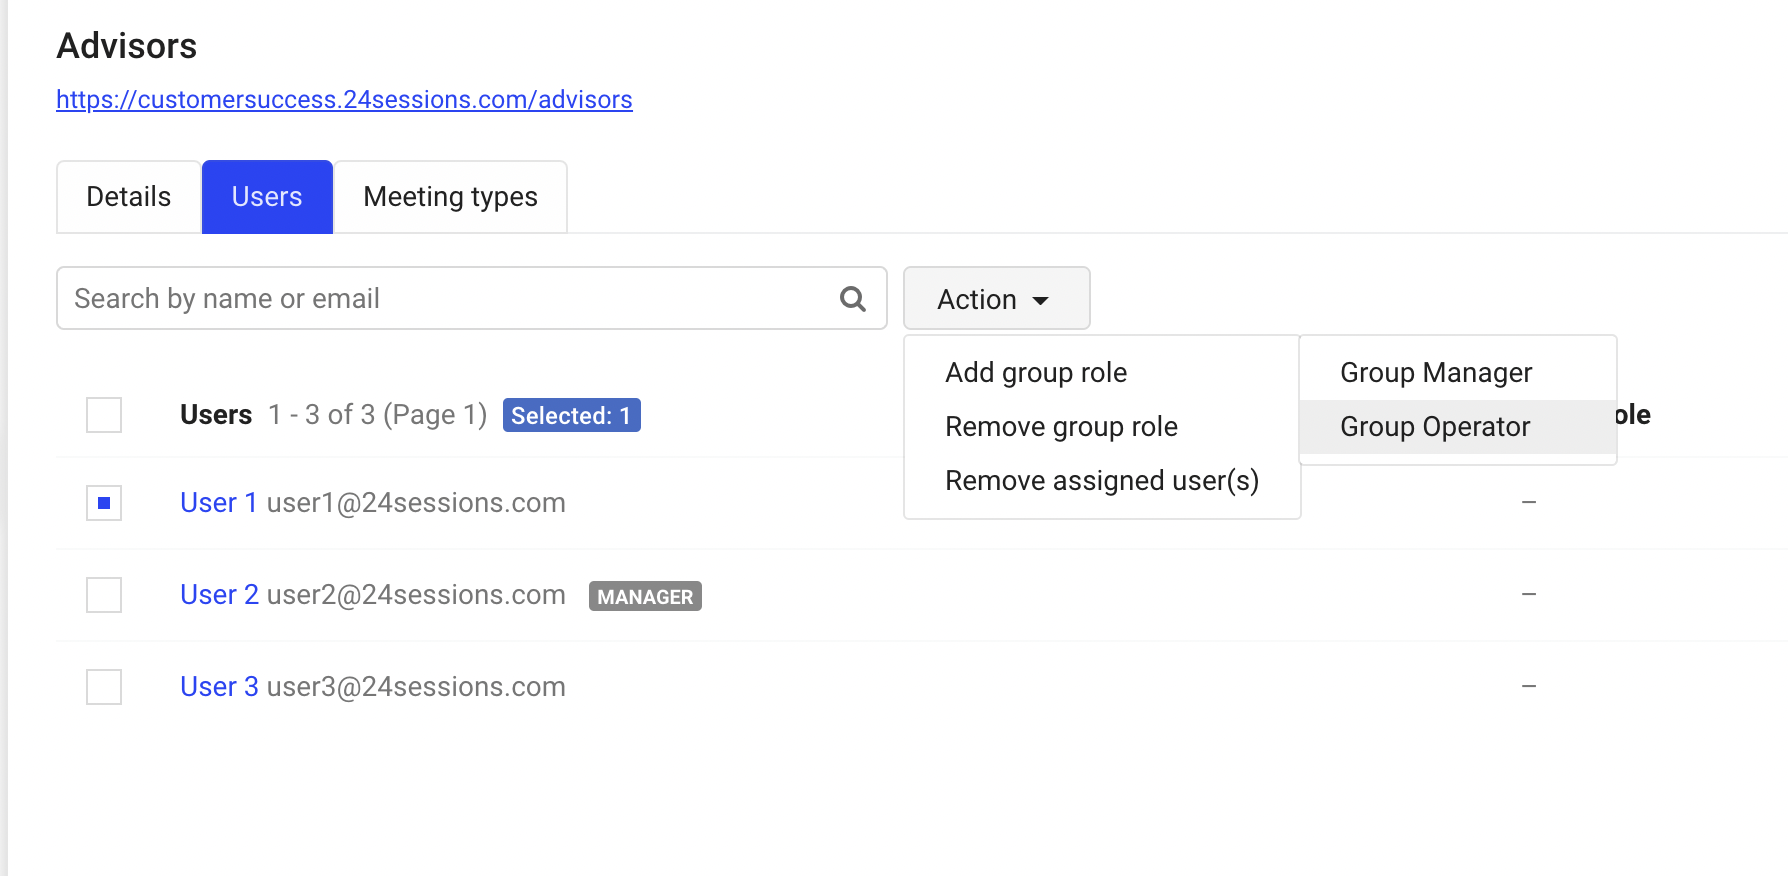
Task: Click the MANAGER badge beside User 2
Action: tap(645, 597)
